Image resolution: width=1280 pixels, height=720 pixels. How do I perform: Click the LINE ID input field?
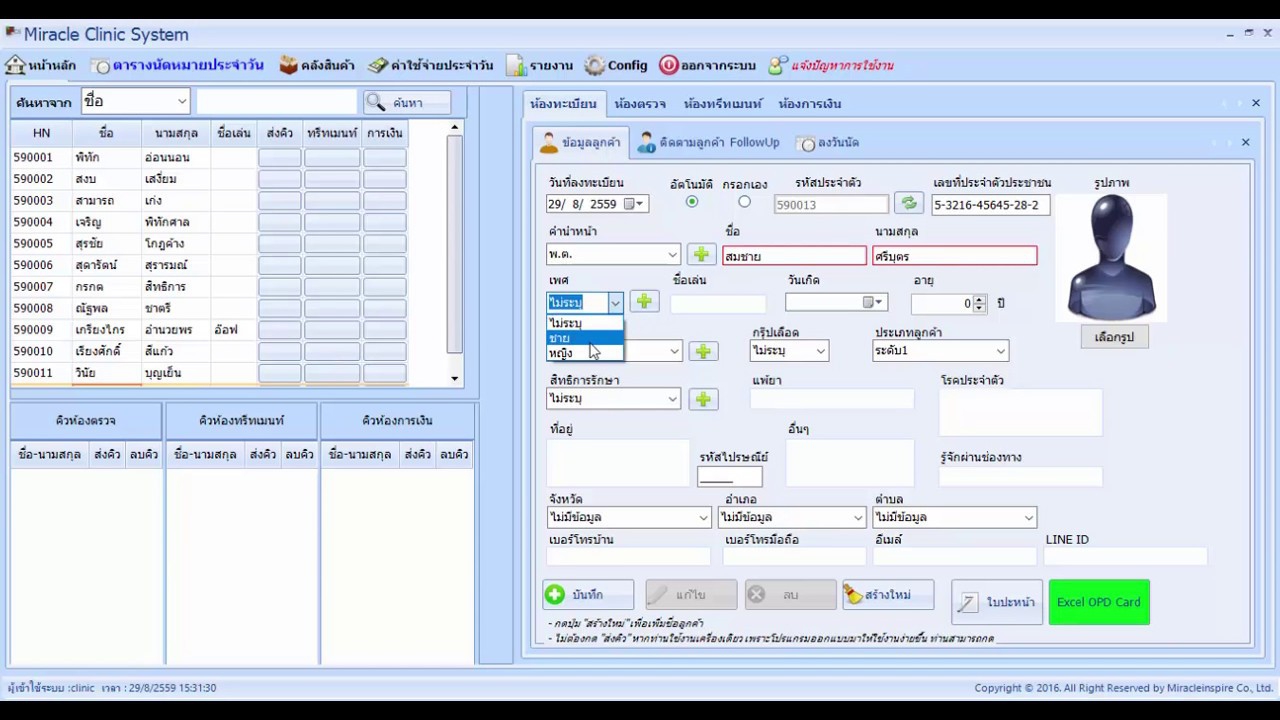coord(1126,557)
